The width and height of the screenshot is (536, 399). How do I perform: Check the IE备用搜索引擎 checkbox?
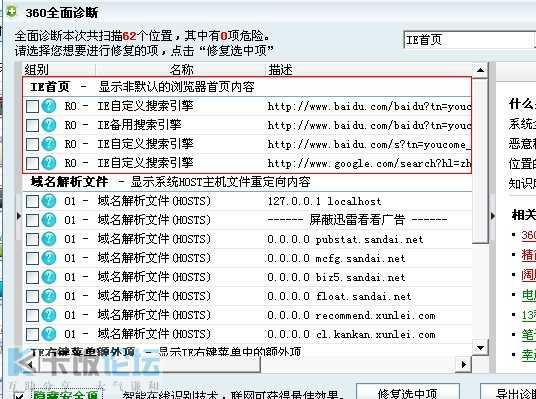point(32,125)
